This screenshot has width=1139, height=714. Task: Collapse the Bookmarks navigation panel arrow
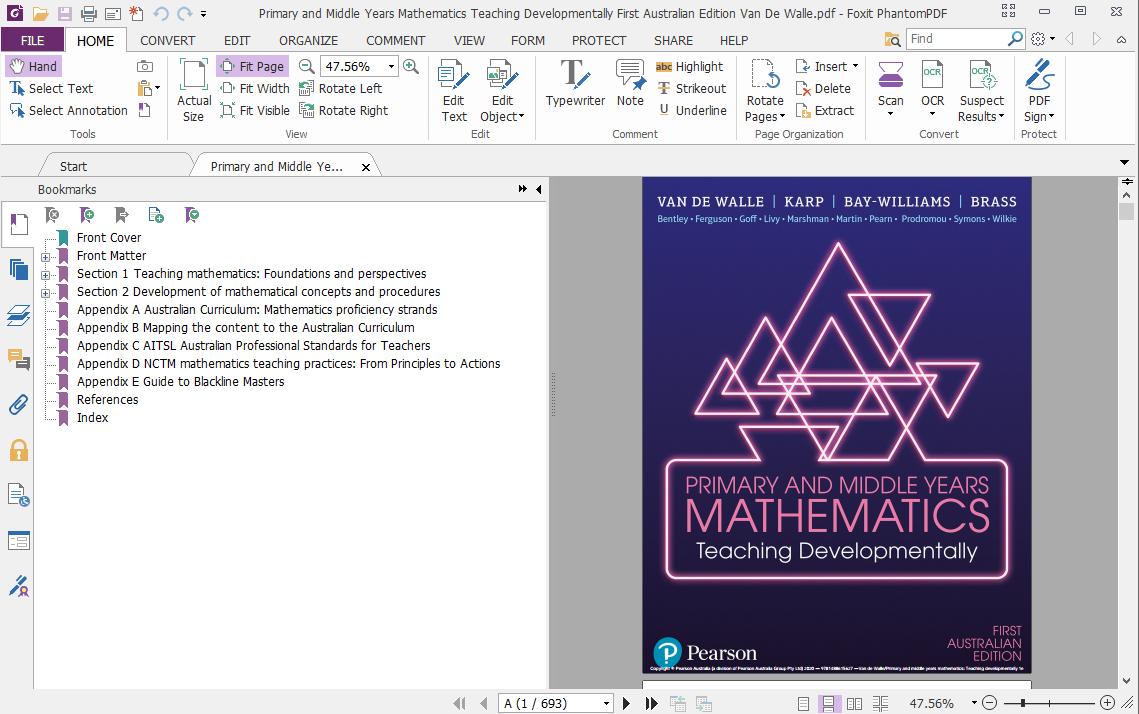[539, 189]
